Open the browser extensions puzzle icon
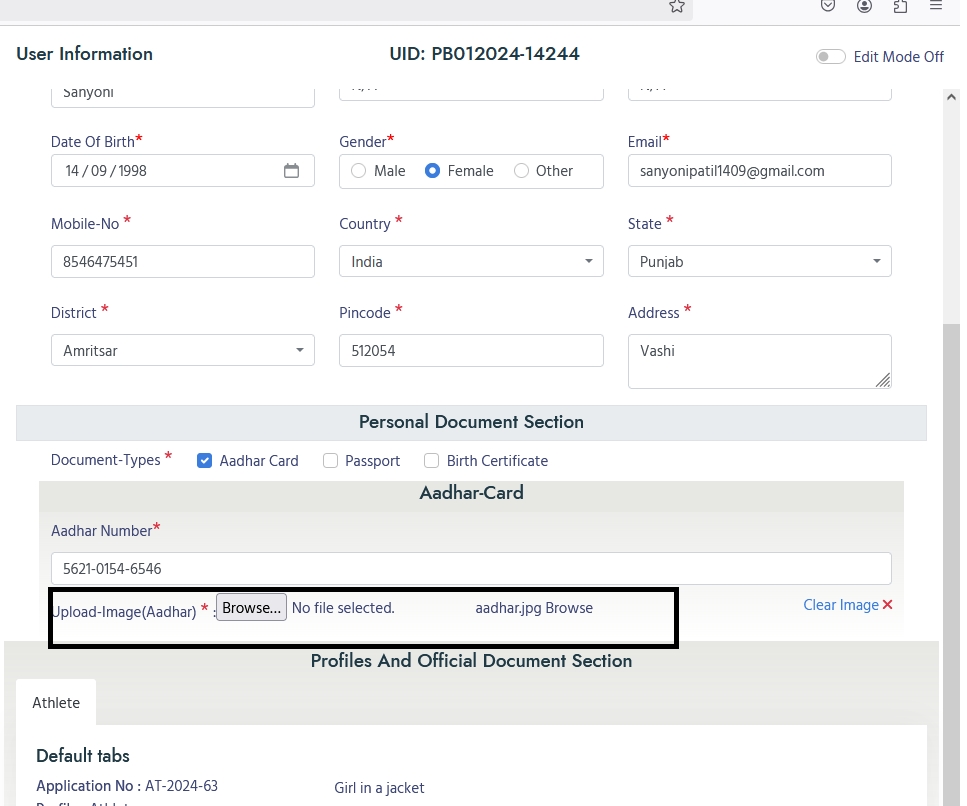This screenshot has width=967, height=806. point(900,6)
